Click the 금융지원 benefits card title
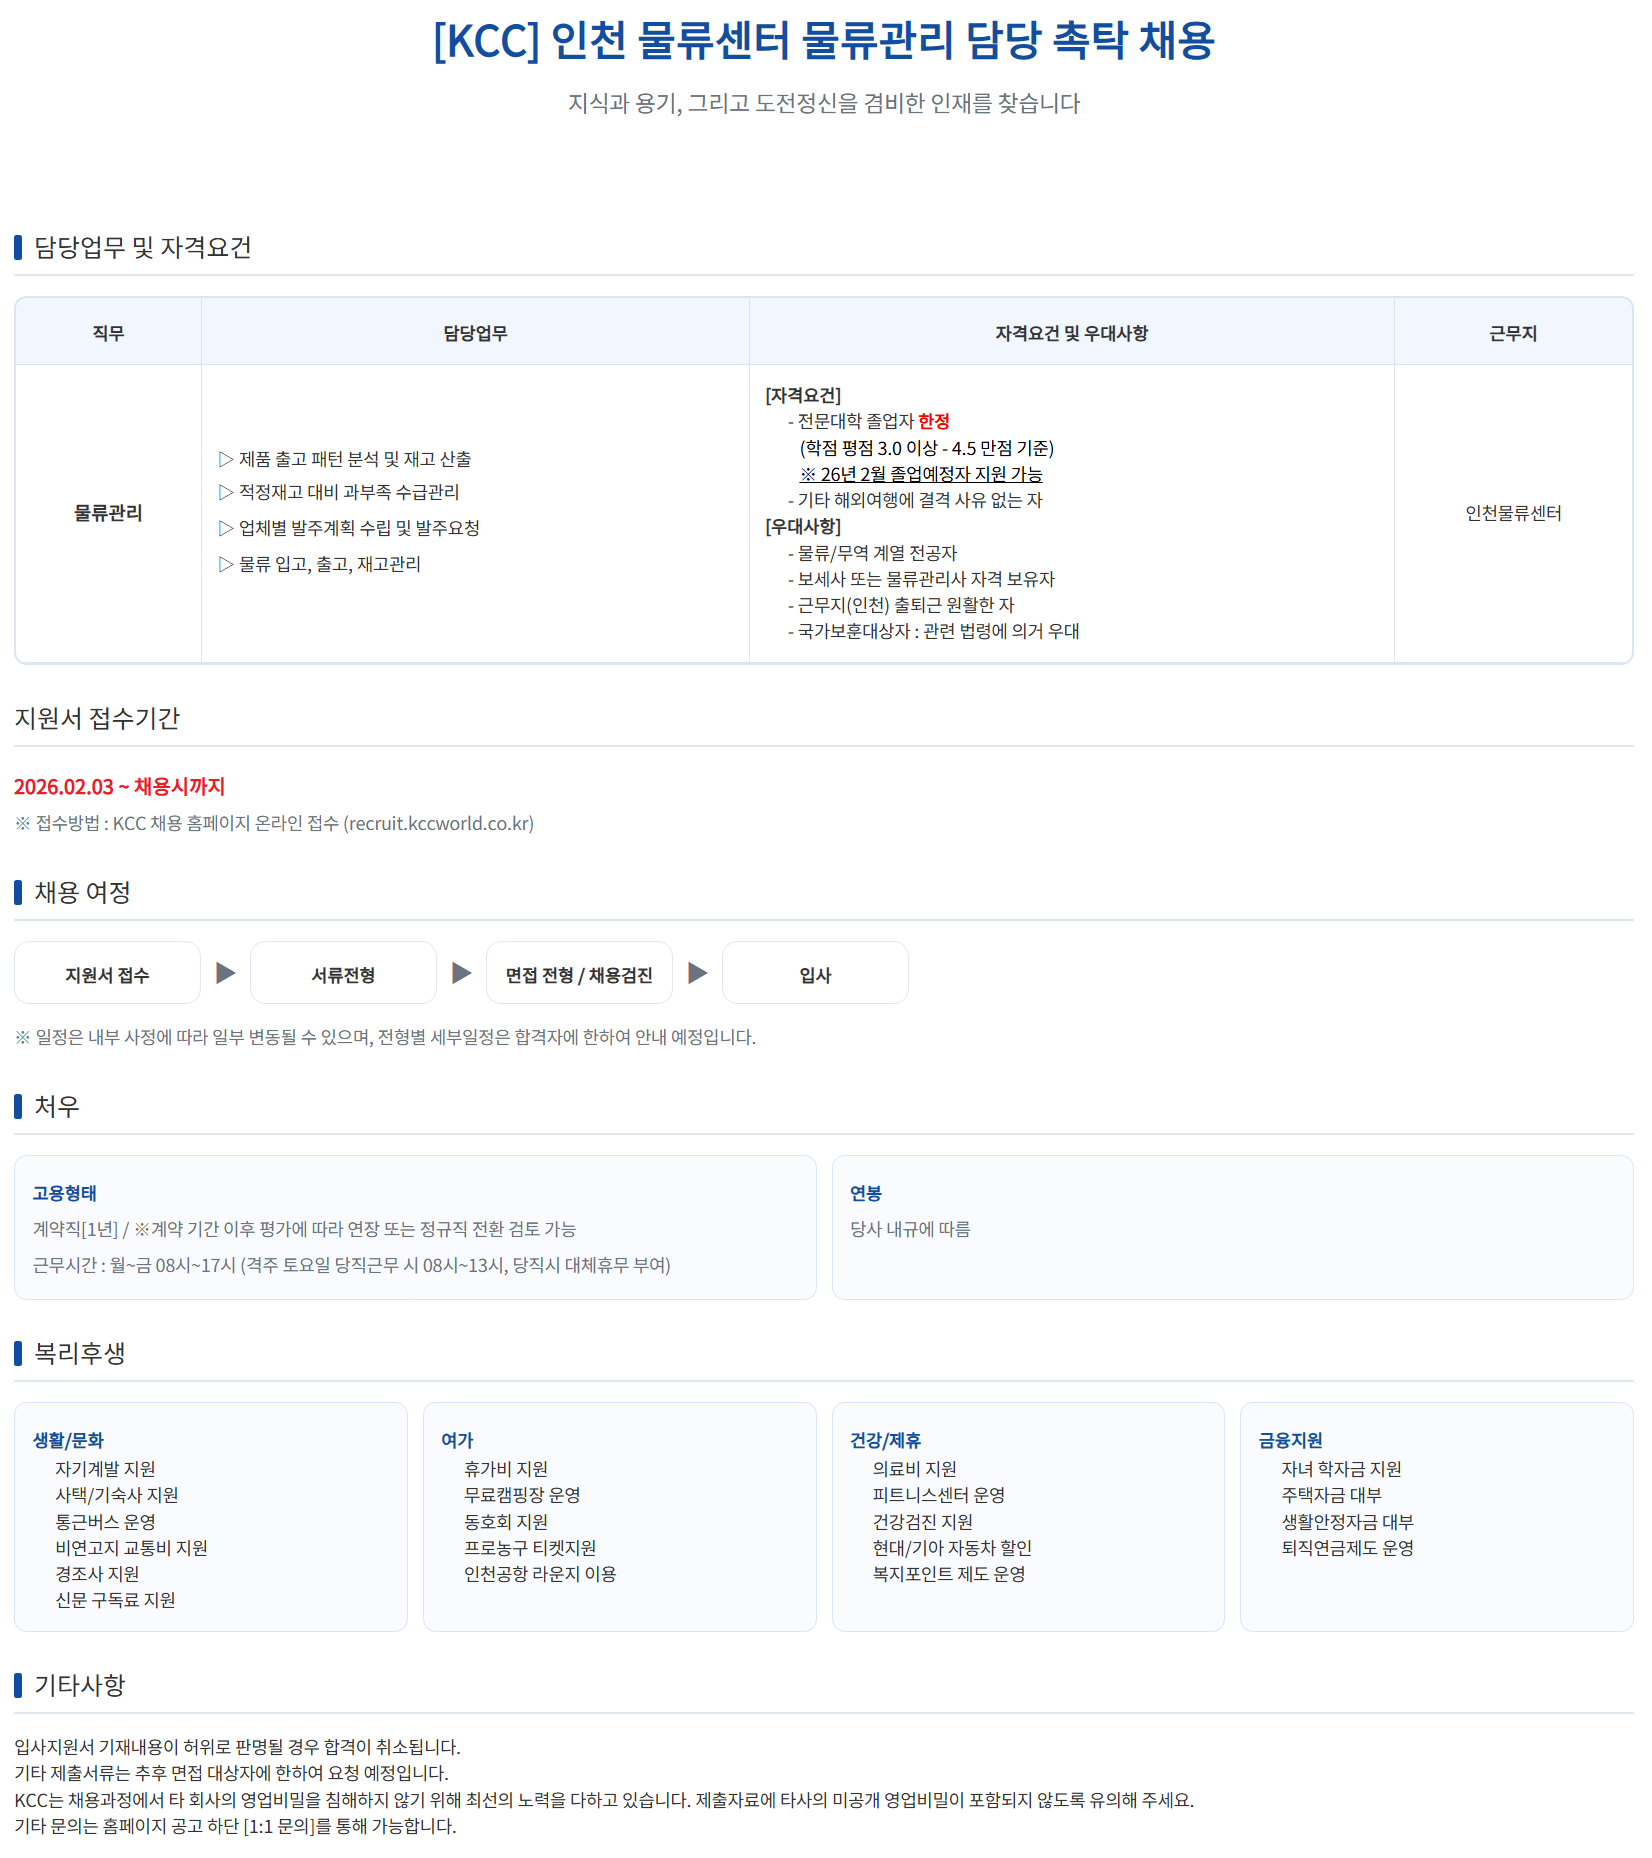This screenshot has width=1652, height=1858. pyautogui.click(x=1290, y=1440)
